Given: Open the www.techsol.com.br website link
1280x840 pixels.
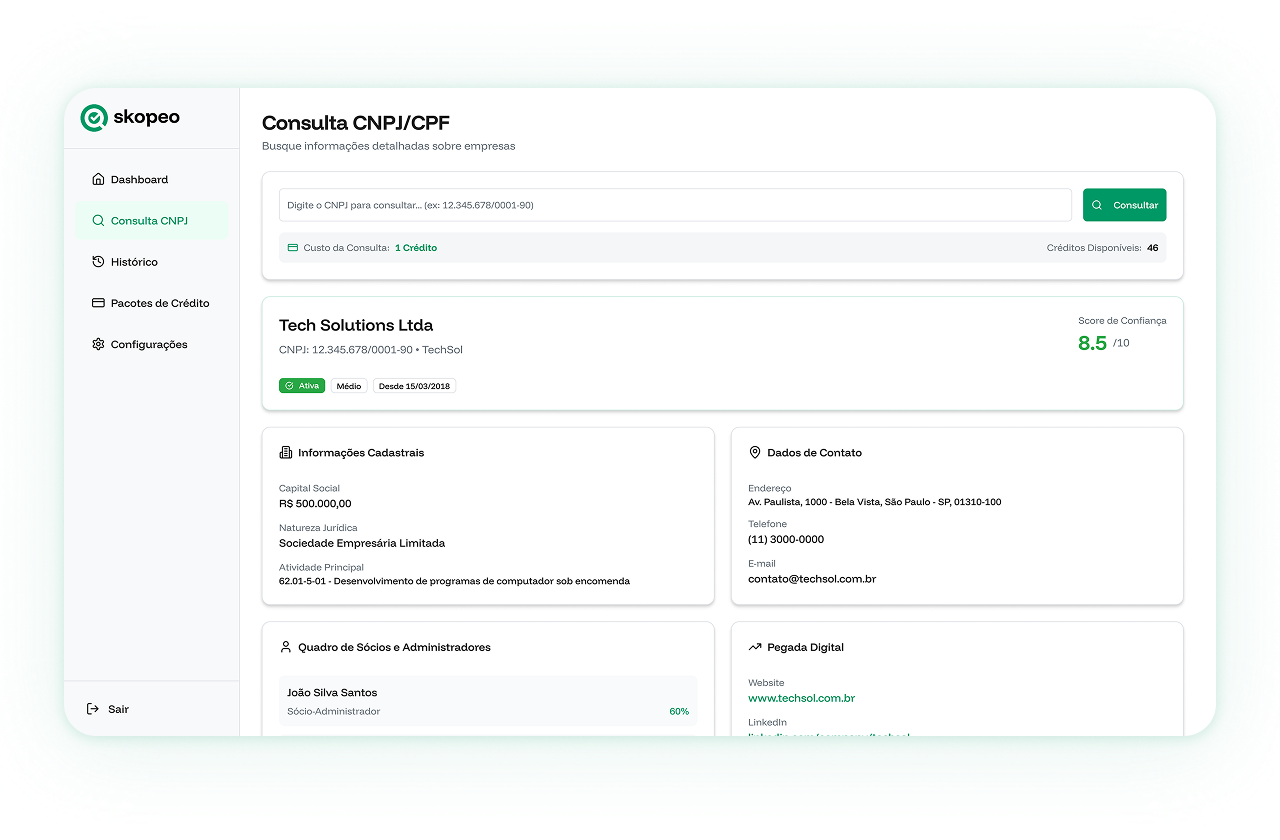Looking at the screenshot, I should (801, 698).
